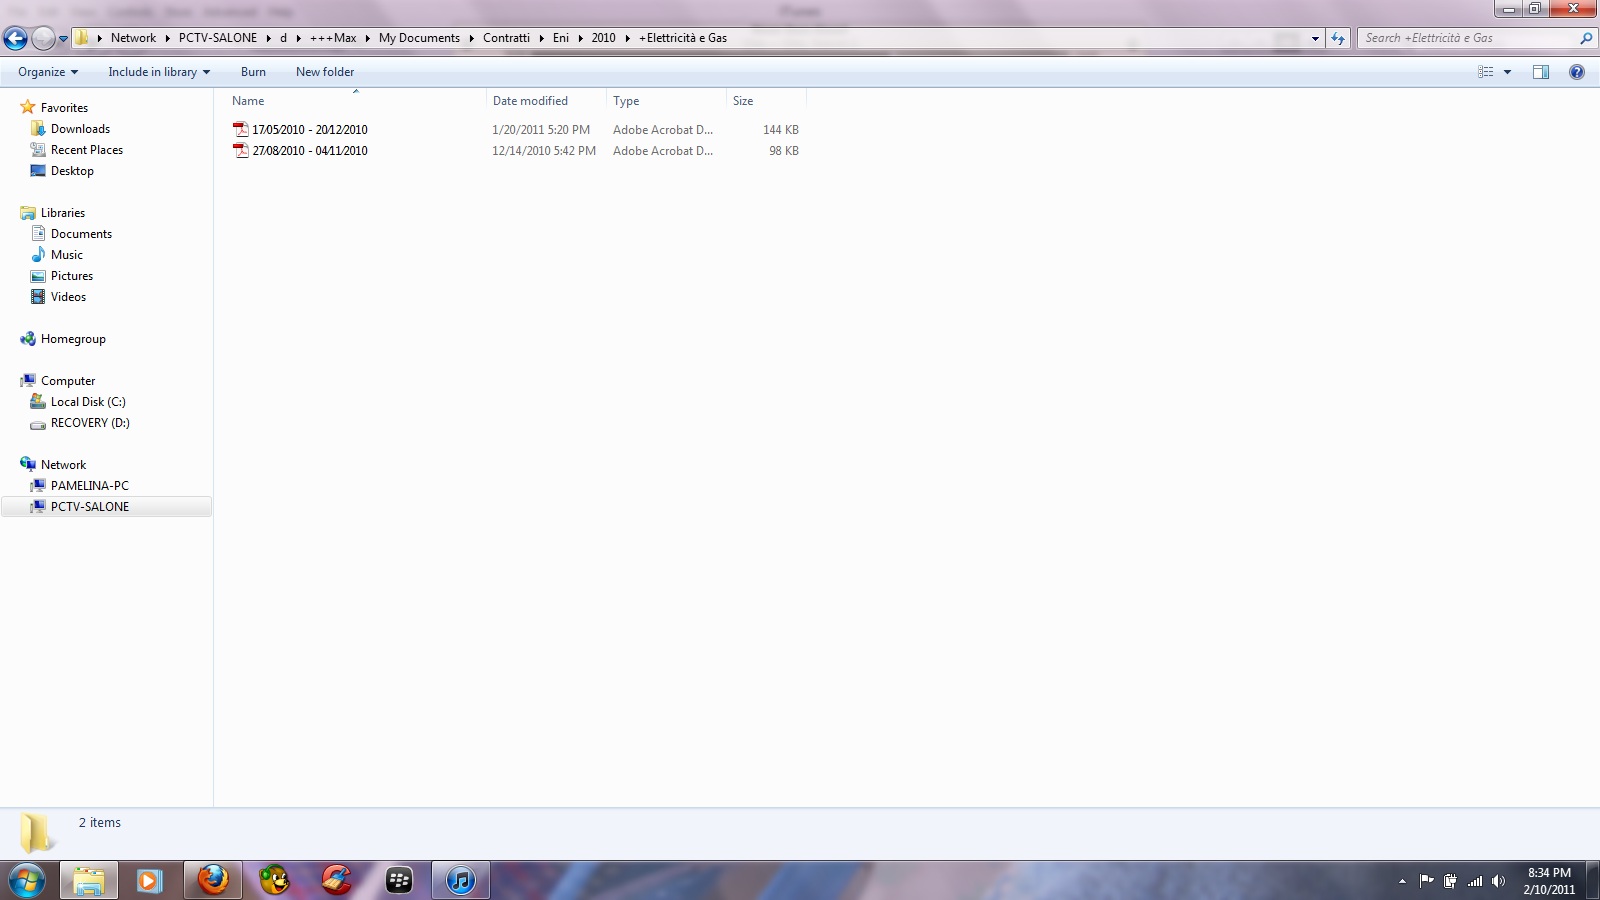
Task: Click the search magnifier icon
Action: coord(1585,38)
